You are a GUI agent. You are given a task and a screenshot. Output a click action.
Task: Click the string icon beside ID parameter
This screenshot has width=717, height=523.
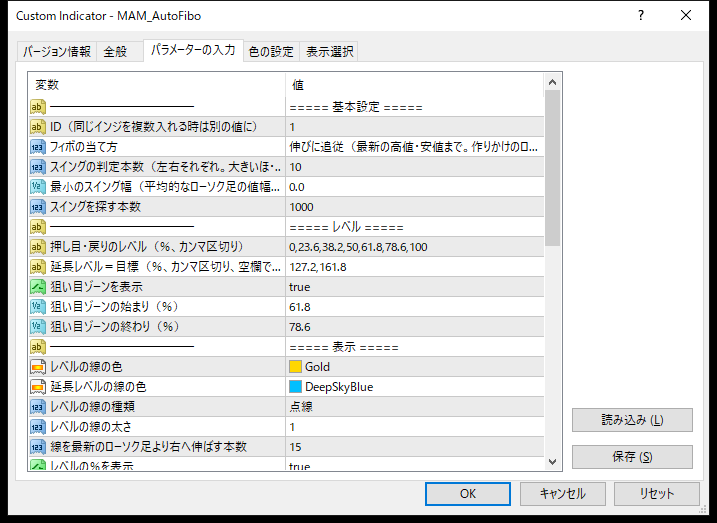38,127
